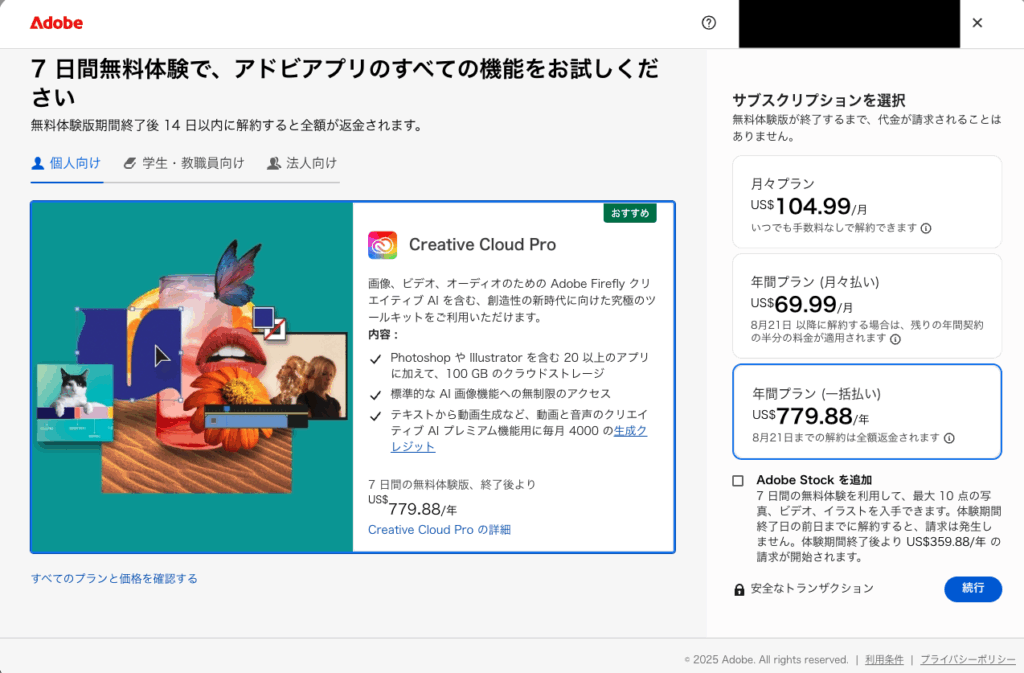Select 年間プラン (一括払い) US$779.88 option

pos(867,412)
